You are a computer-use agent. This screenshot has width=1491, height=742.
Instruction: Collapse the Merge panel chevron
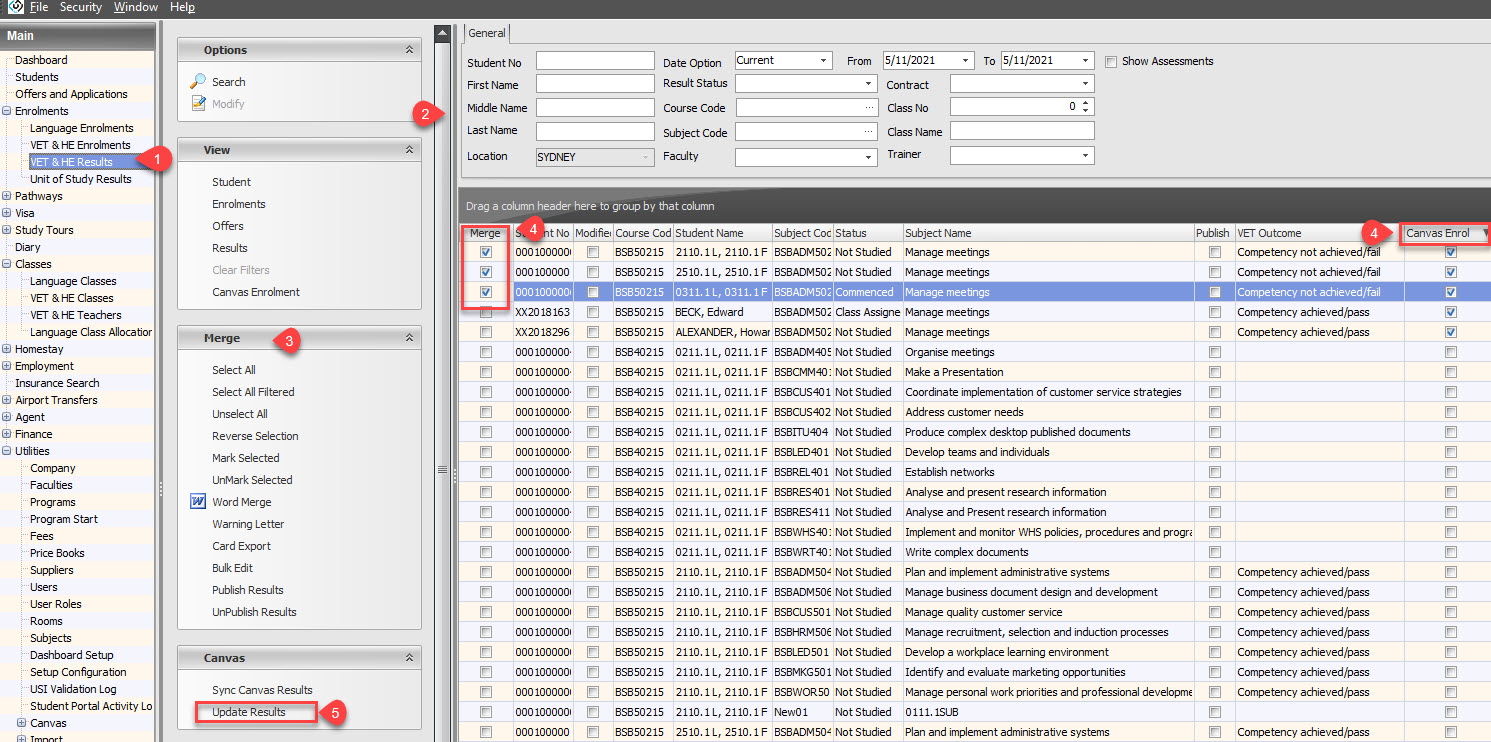pyautogui.click(x=409, y=338)
